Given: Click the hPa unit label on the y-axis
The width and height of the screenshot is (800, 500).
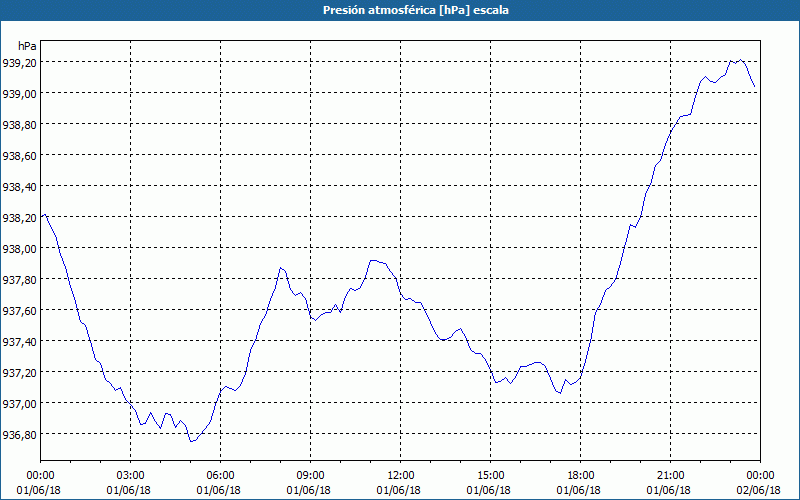Looking at the screenshot, I should (28, 46).
